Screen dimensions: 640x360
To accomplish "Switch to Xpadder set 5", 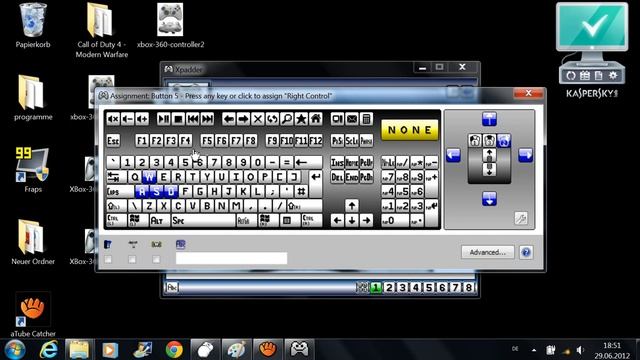I will pos(429,288).
